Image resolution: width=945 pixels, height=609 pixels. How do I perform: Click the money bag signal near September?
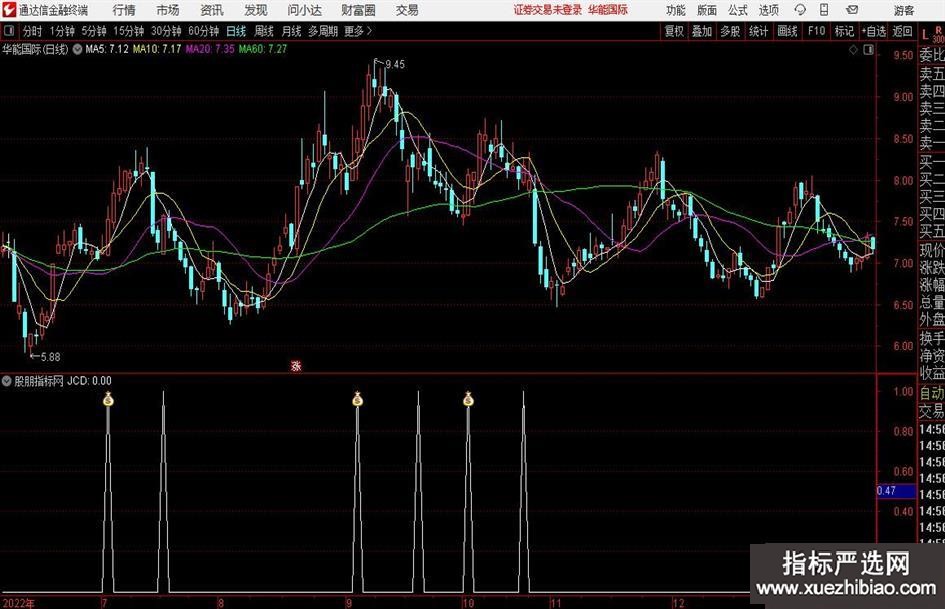coord(357,399)
